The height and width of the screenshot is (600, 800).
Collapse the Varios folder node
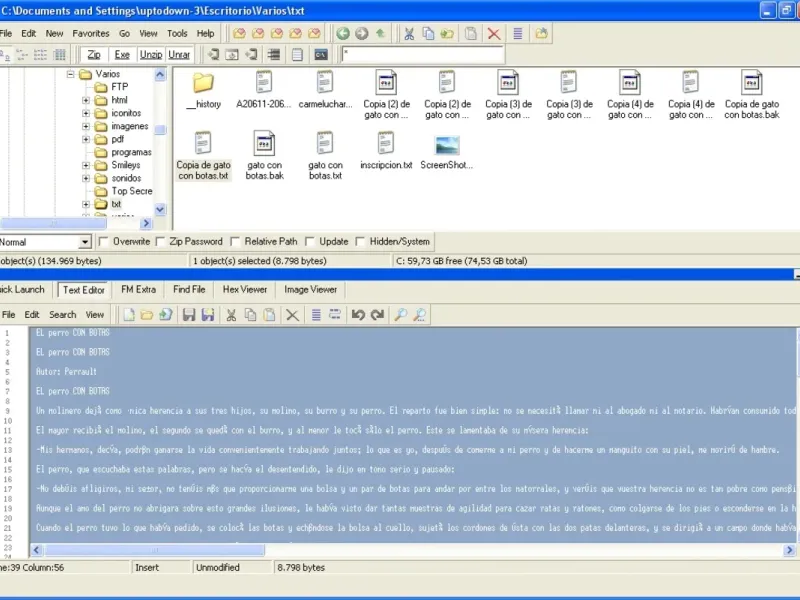(x=71, y=74)
